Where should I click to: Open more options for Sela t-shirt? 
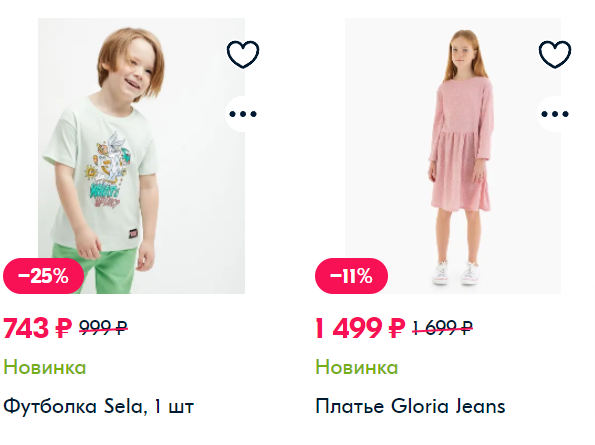(243, 114)
